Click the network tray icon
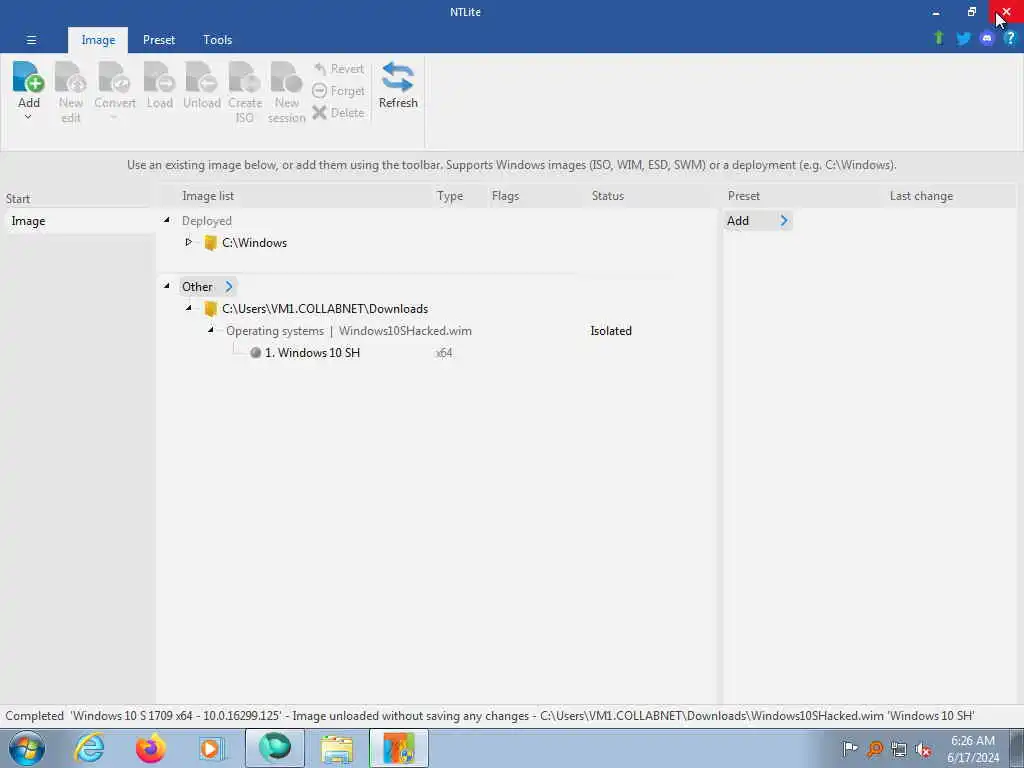 899,749
